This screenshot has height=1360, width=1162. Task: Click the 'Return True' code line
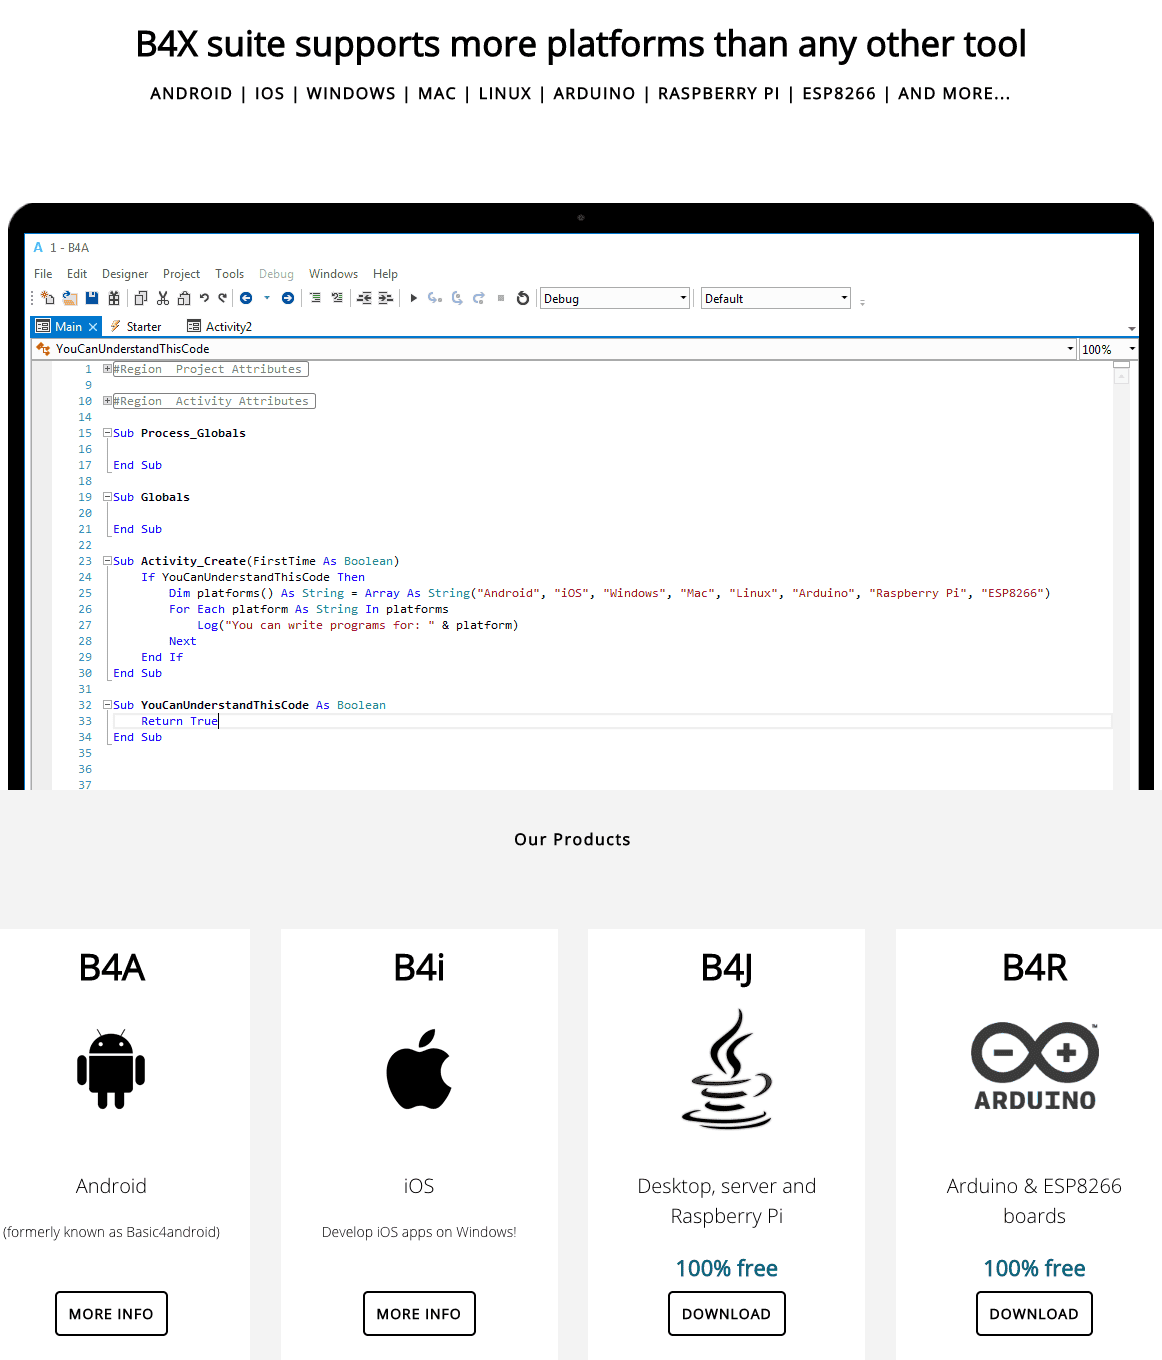tap(179, 721)
